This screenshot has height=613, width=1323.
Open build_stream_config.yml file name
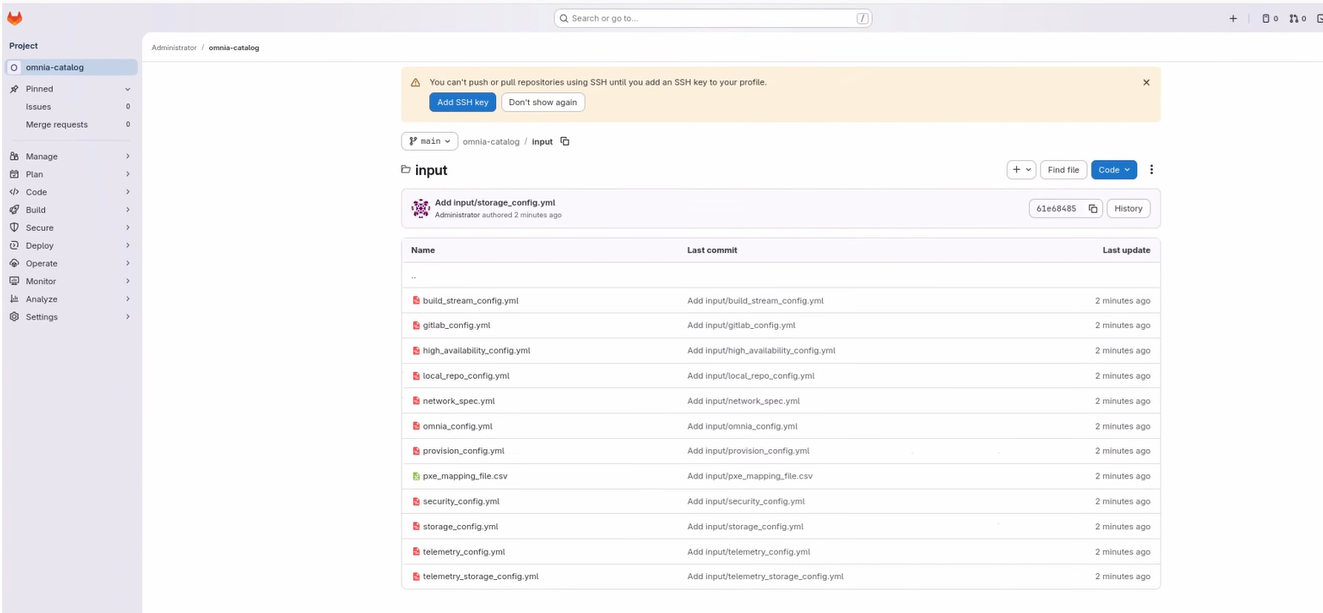coord(471,301)
